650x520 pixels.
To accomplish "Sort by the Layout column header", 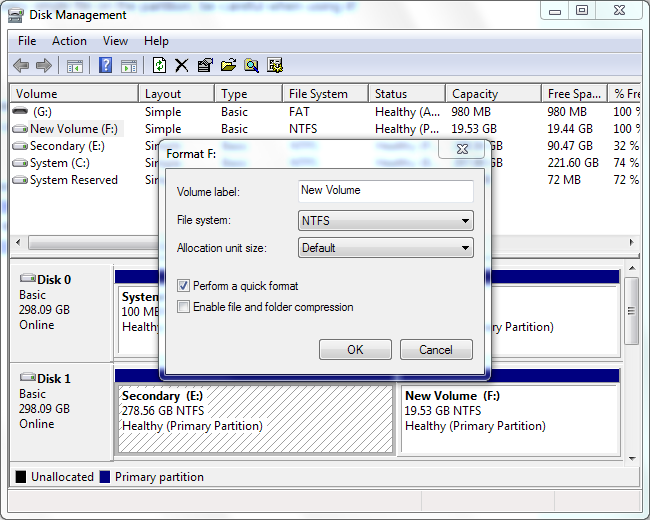I will pyautogui.click(x=177, y=94).
